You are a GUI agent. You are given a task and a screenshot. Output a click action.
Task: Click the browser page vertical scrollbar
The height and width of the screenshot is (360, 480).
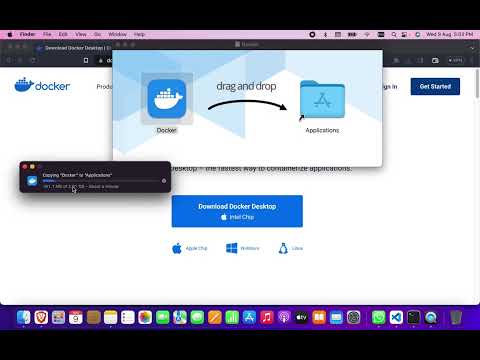pos(477,83)
